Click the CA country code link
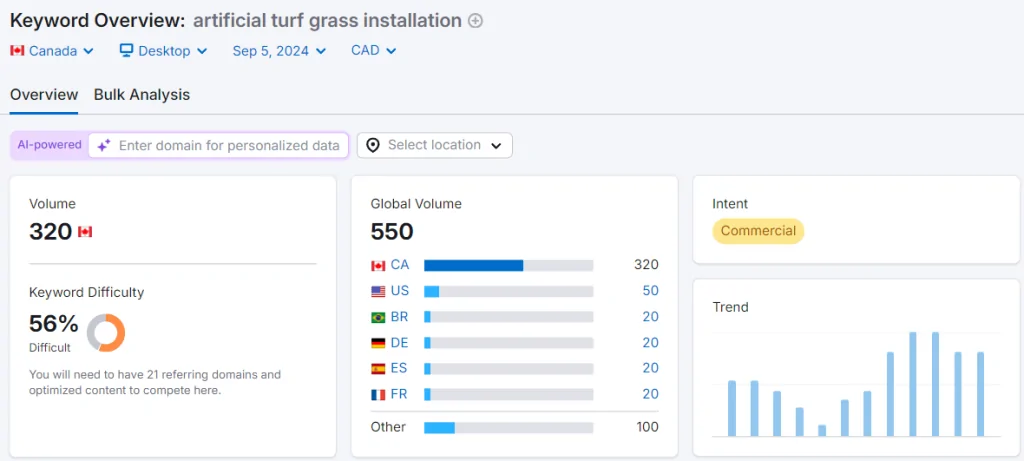This screenshot has height=461, width=1024. point(400,265)
